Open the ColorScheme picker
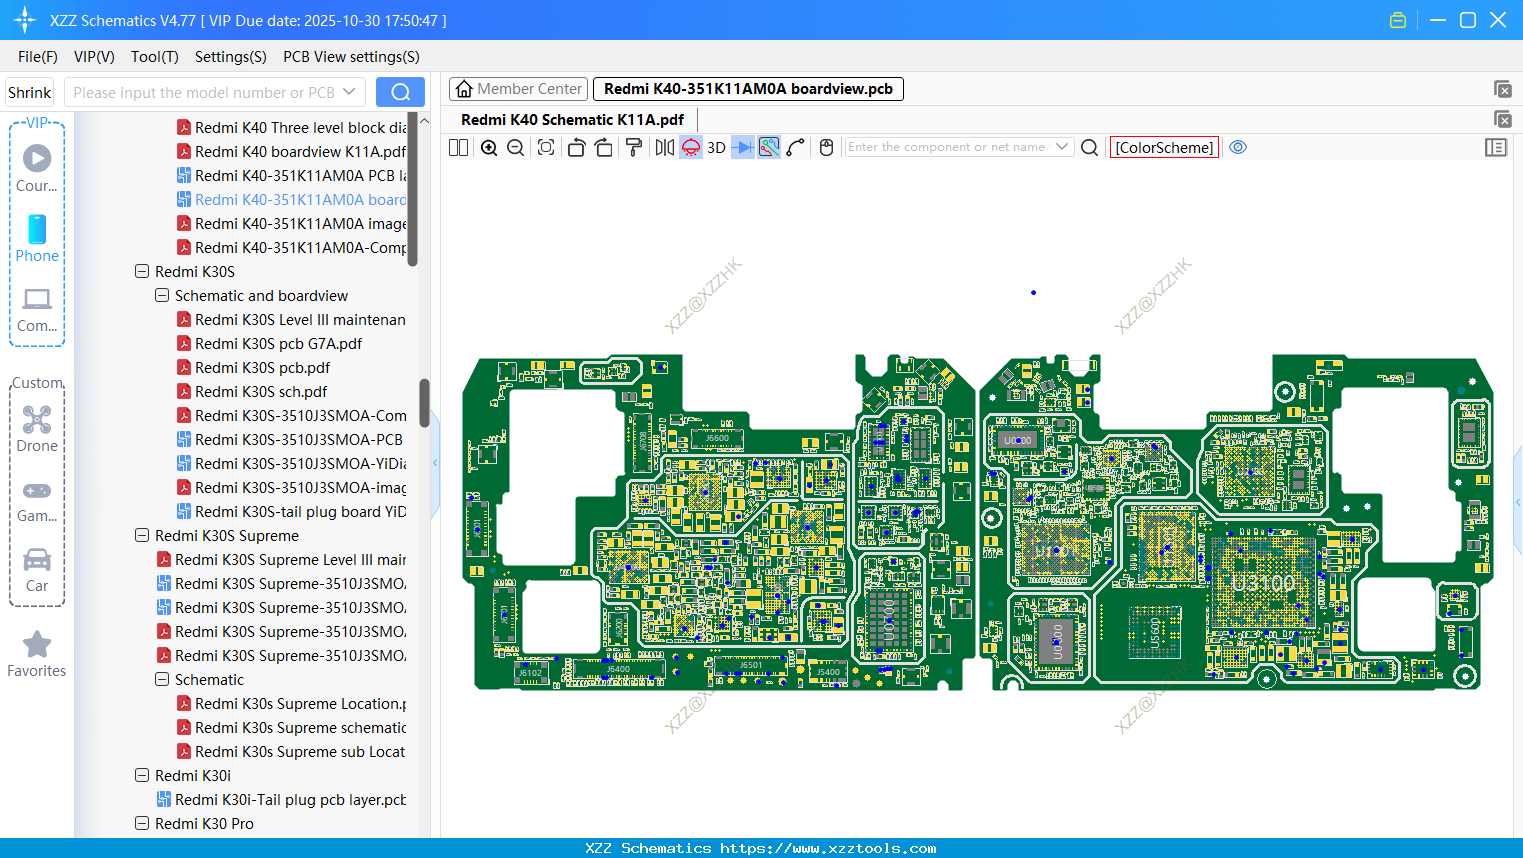 click(x=1164, y=147)
